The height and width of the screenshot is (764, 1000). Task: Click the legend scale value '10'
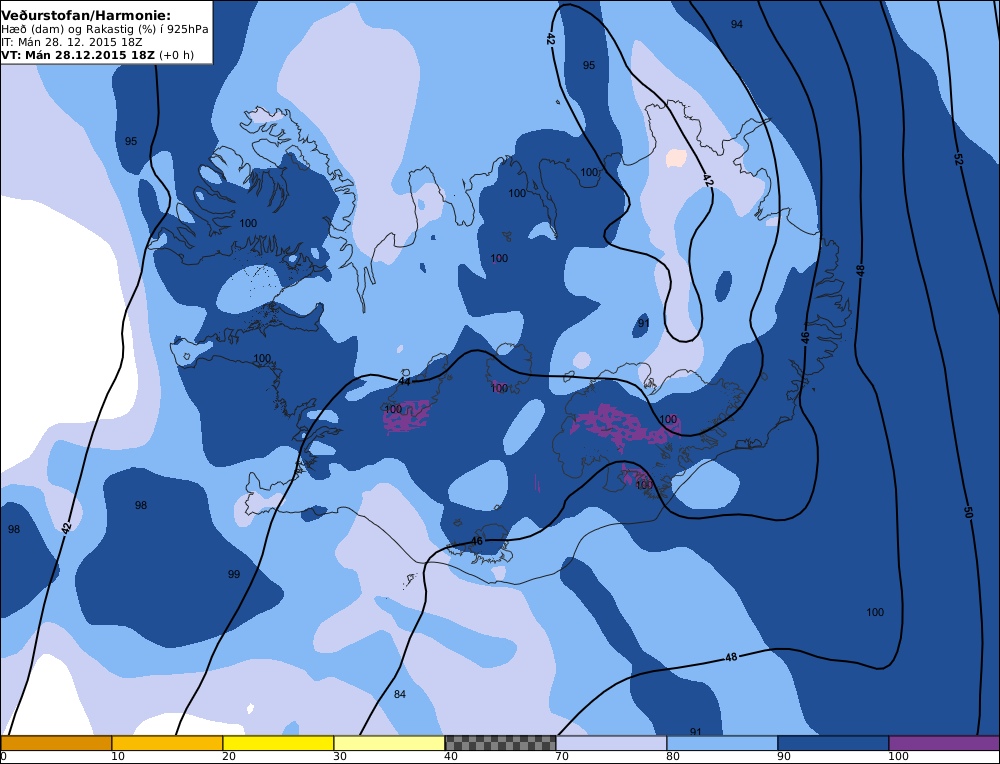coord(117,756)
